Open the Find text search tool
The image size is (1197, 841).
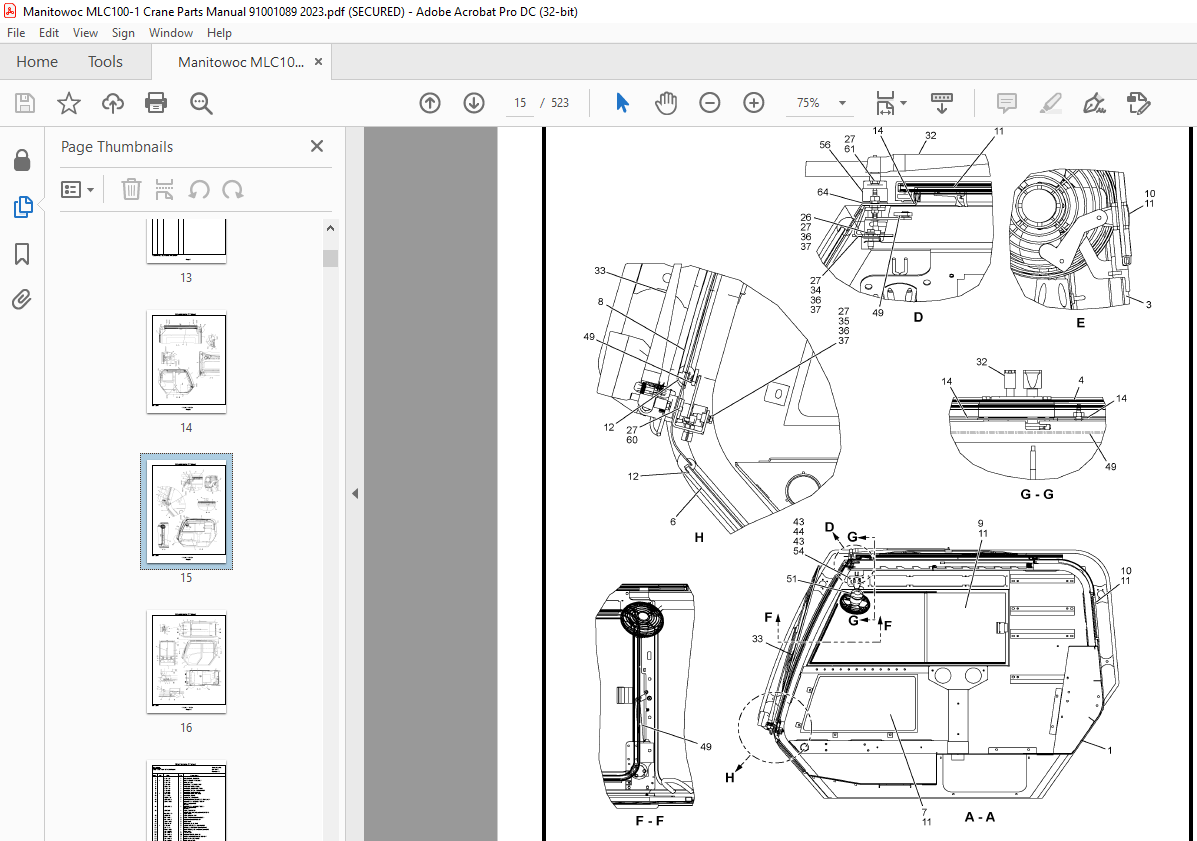coord(201,103)
